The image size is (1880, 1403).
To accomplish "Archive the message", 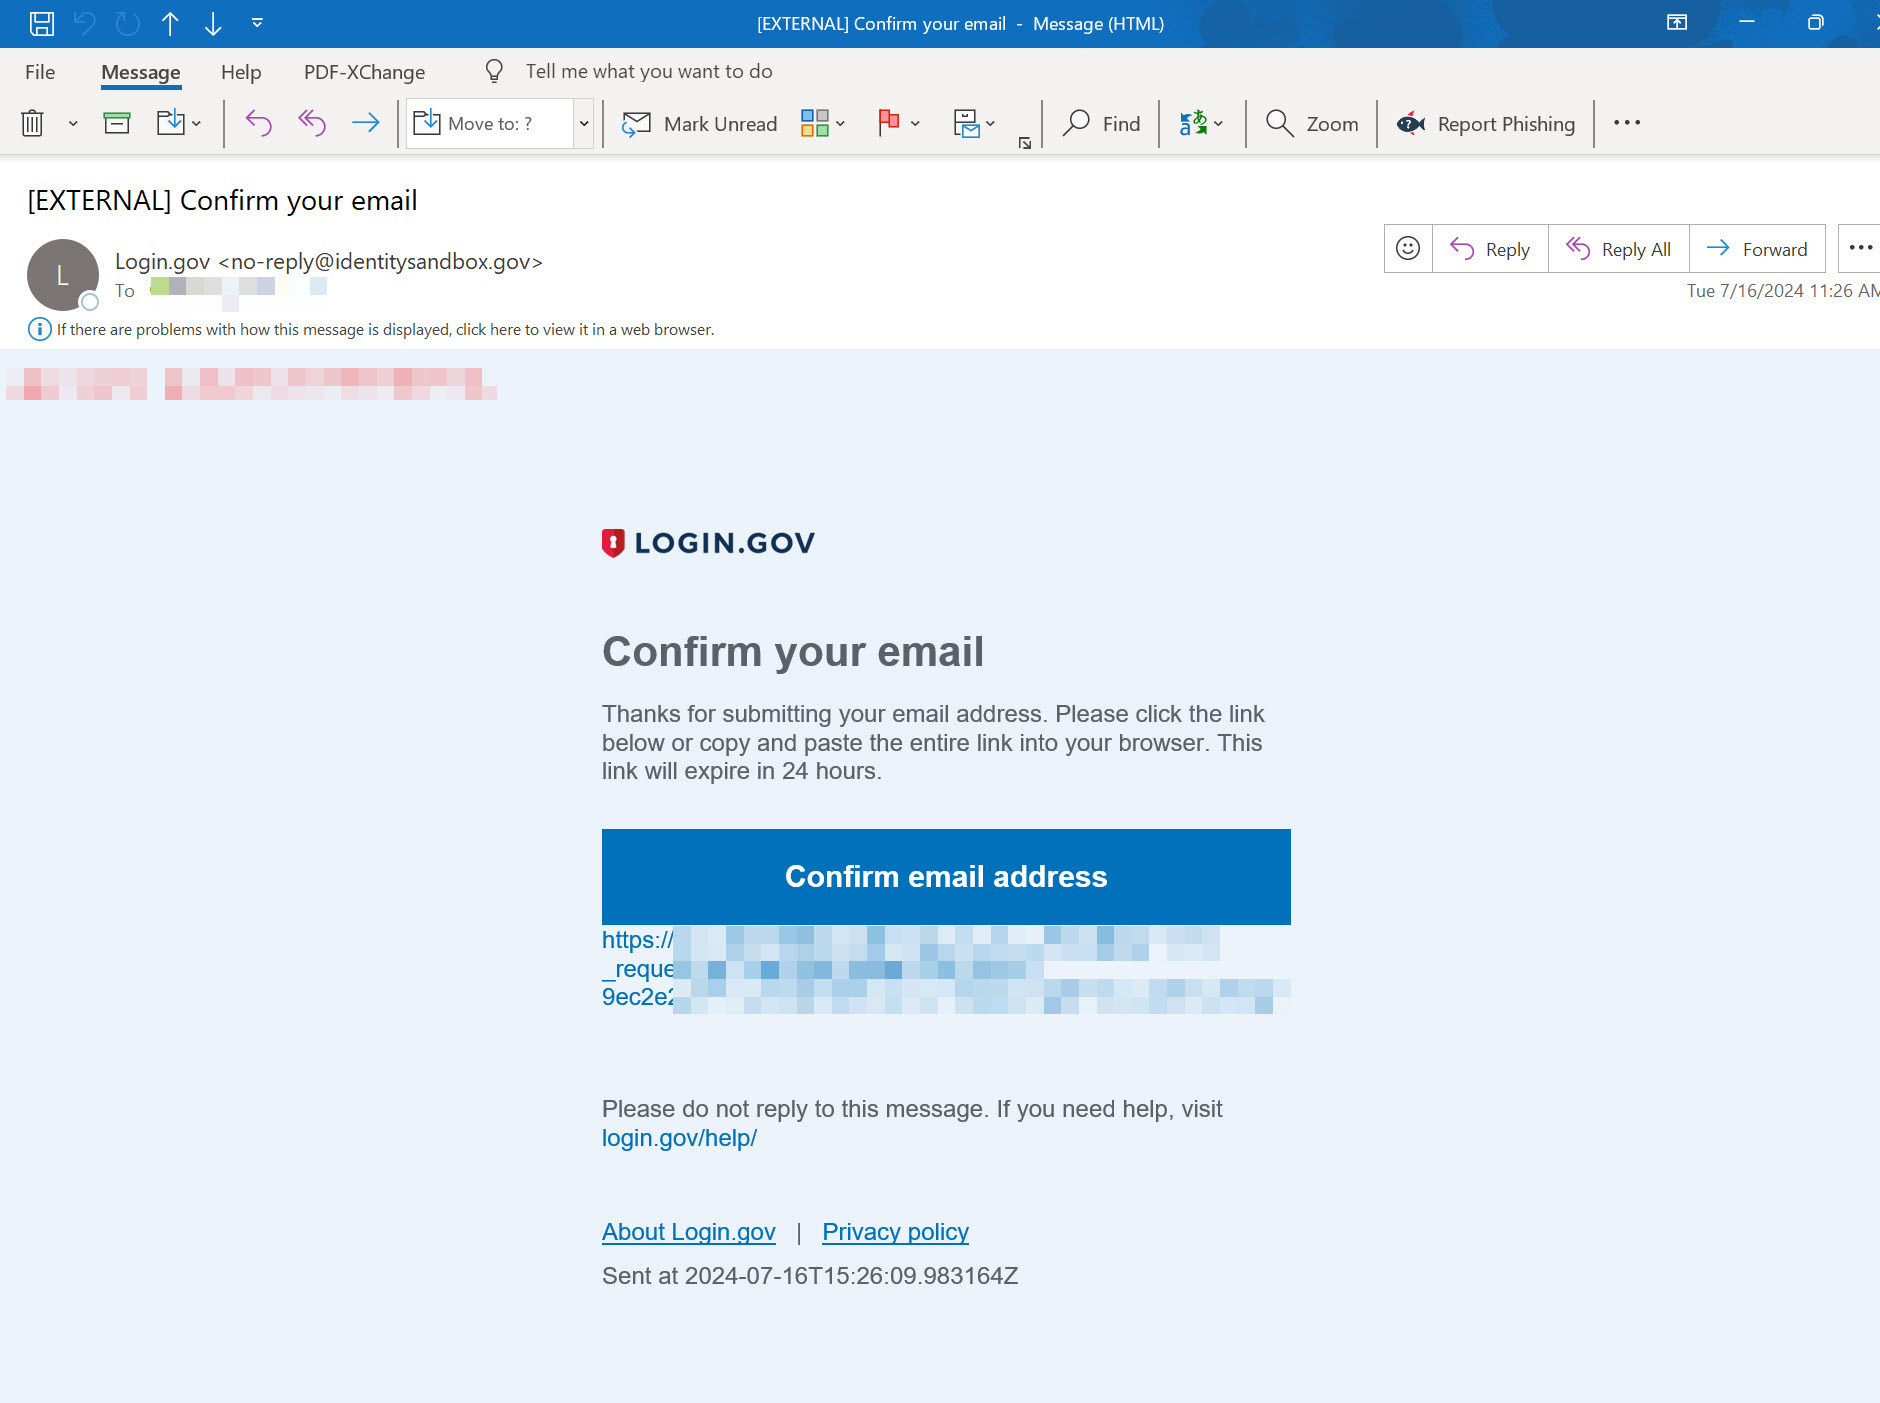I will (117, 123).
